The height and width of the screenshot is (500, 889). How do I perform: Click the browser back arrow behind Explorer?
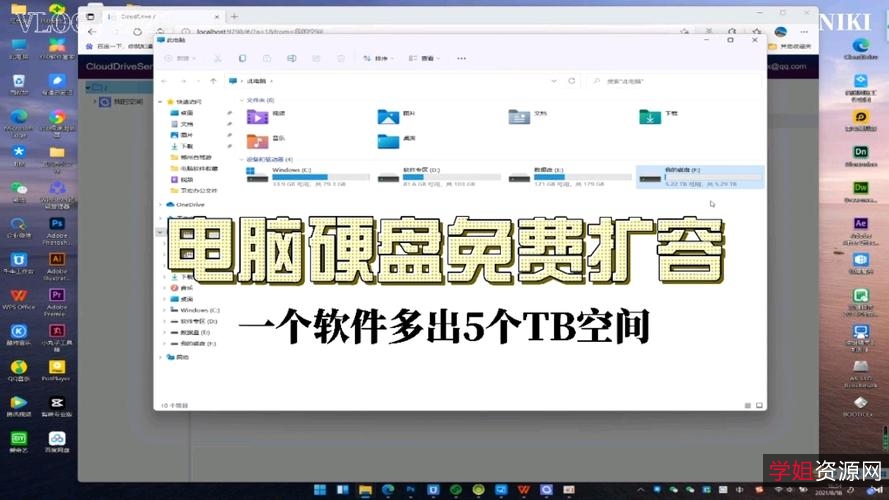pos(92,32)
